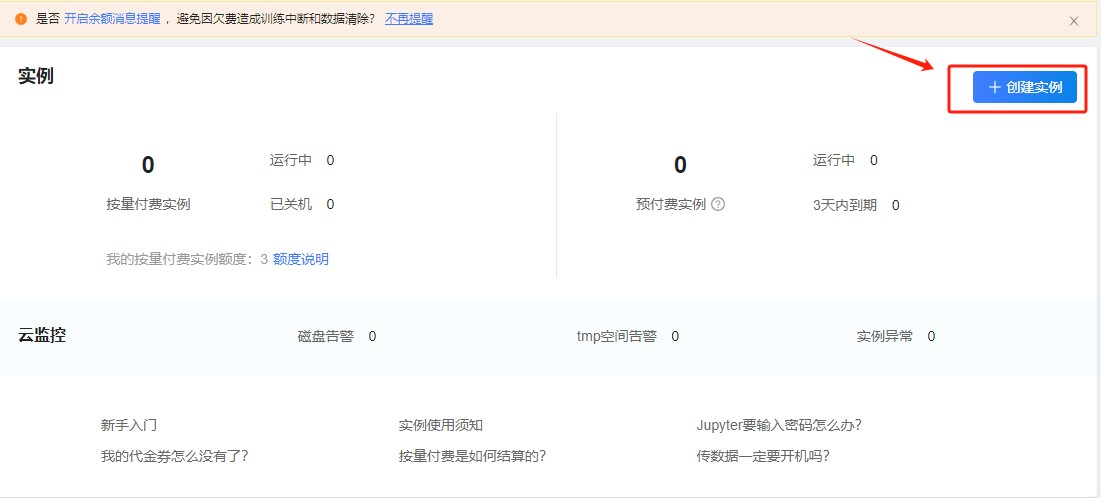Click the 云监控 heading

coord(42,335)
